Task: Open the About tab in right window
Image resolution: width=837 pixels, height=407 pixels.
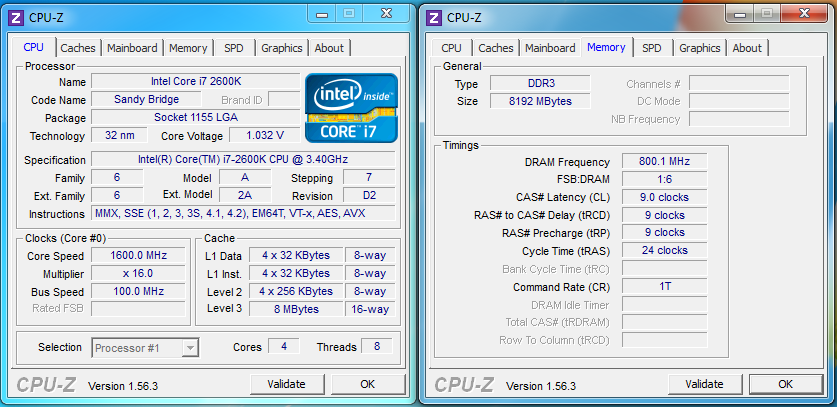Action: click(x=747, y=48)
